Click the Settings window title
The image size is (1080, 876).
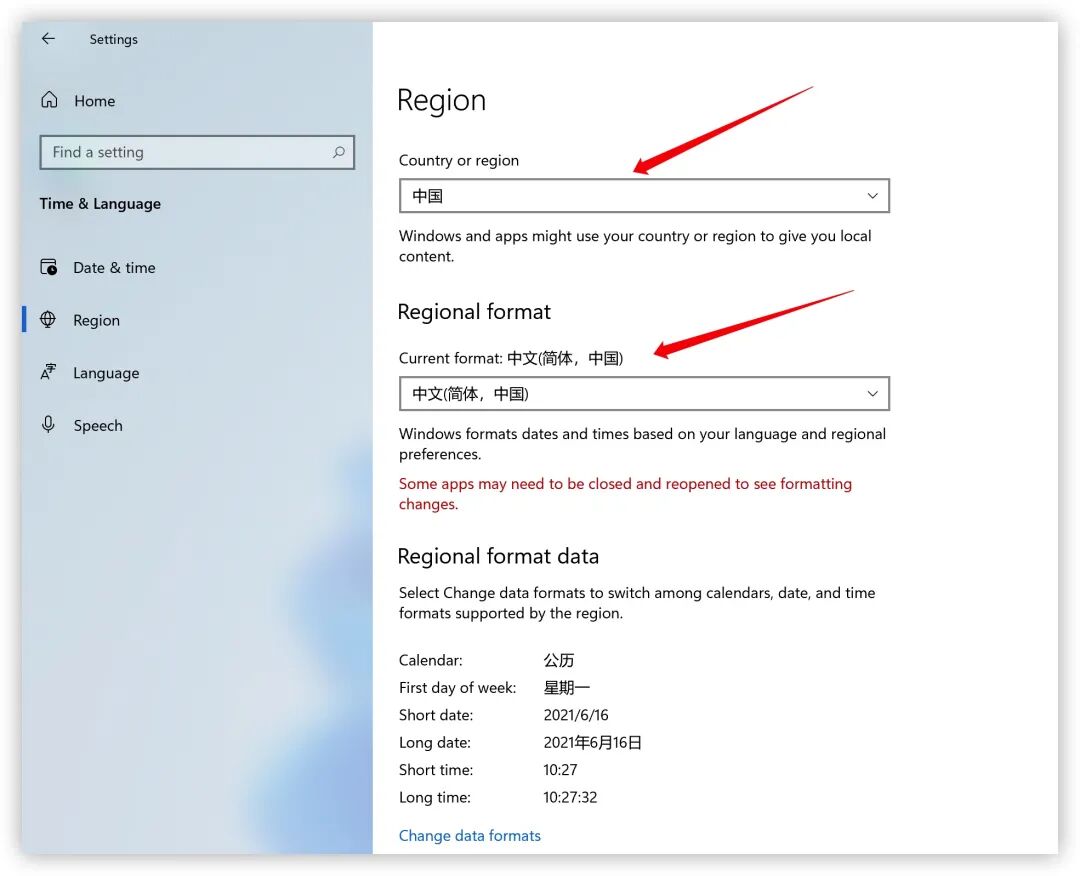click(114, 39)
